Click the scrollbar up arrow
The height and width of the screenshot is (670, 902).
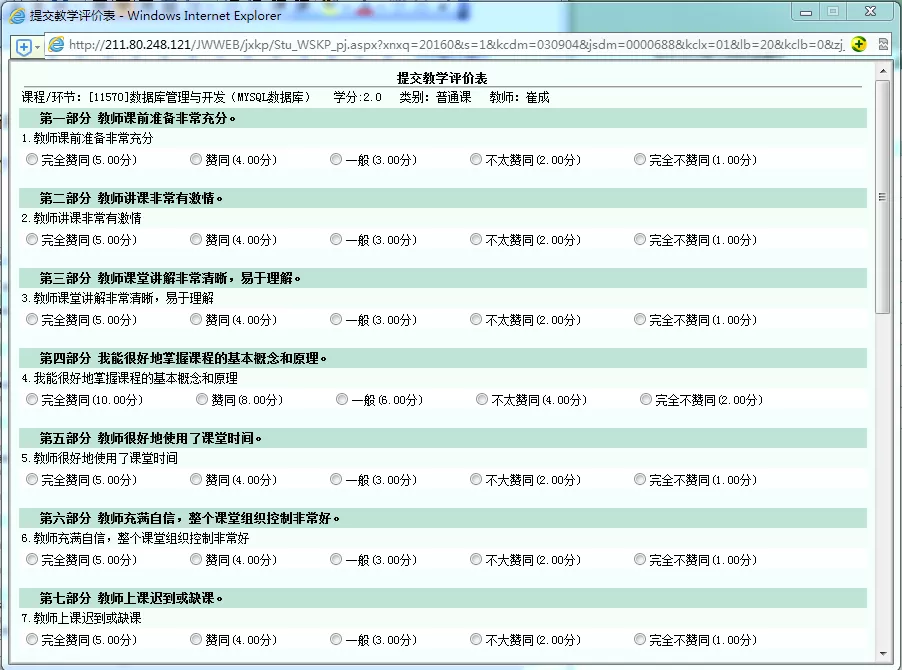point(882,71)
